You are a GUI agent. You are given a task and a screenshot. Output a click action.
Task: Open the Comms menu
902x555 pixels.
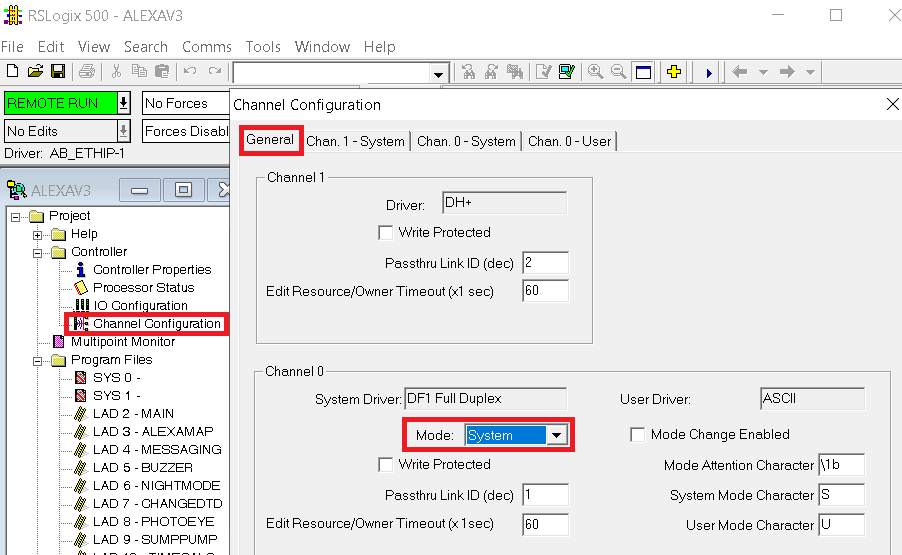[207, 47]
